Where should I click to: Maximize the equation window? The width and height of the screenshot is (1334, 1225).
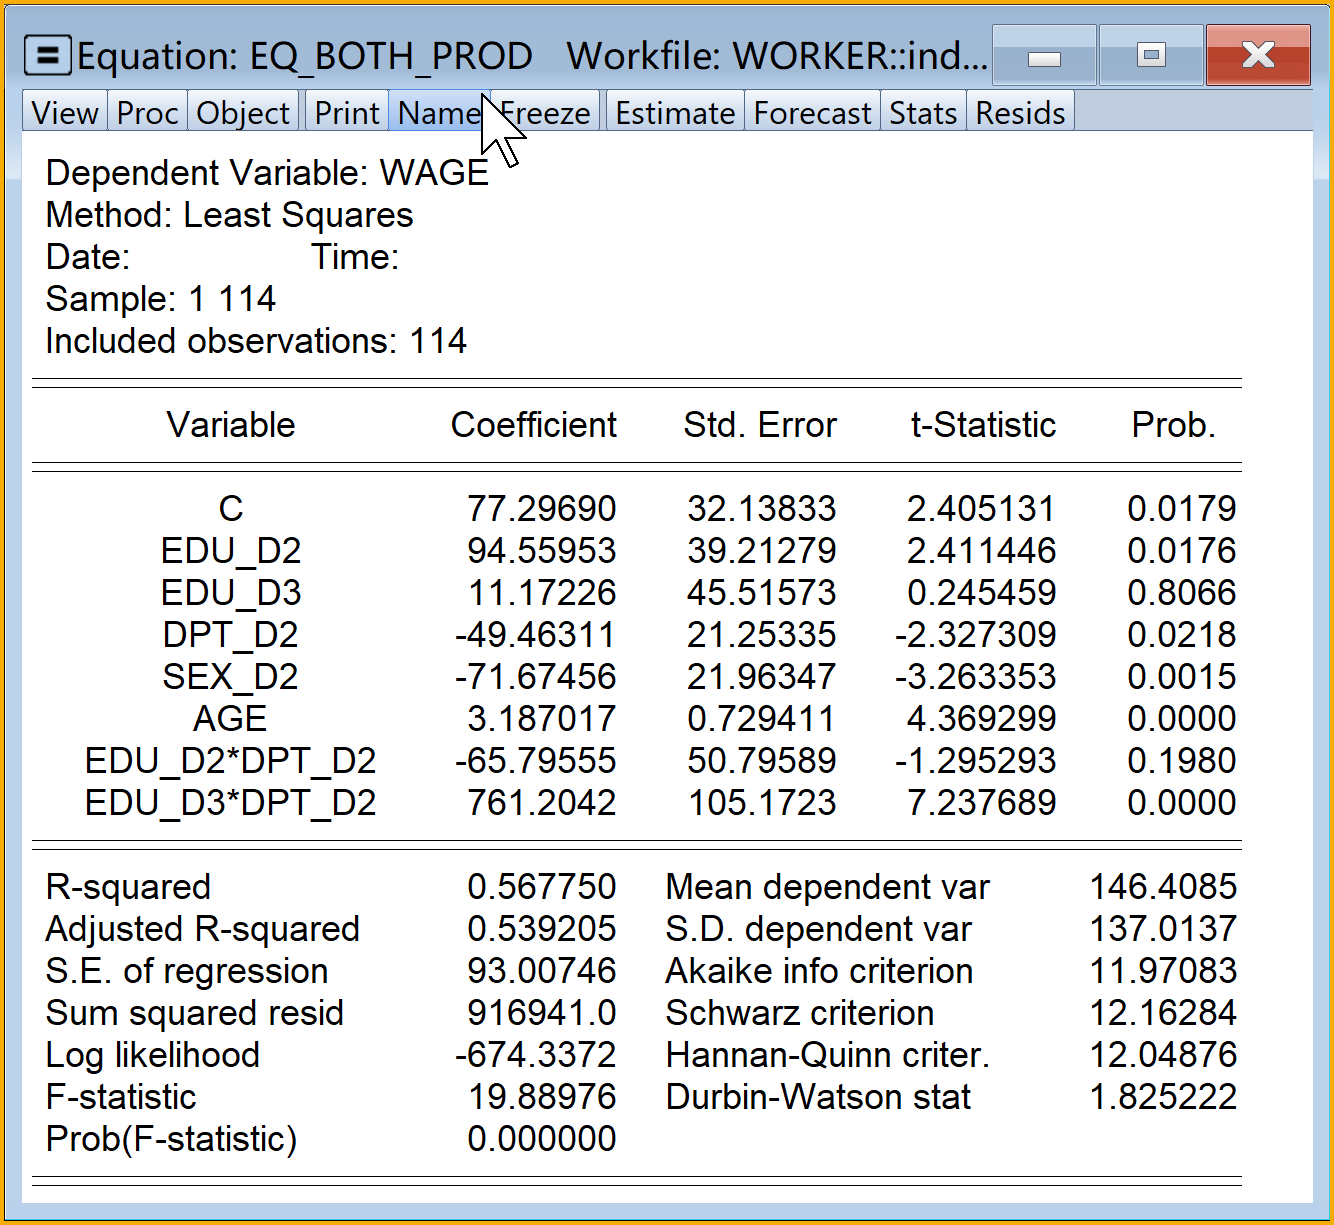click(1151, 56)
